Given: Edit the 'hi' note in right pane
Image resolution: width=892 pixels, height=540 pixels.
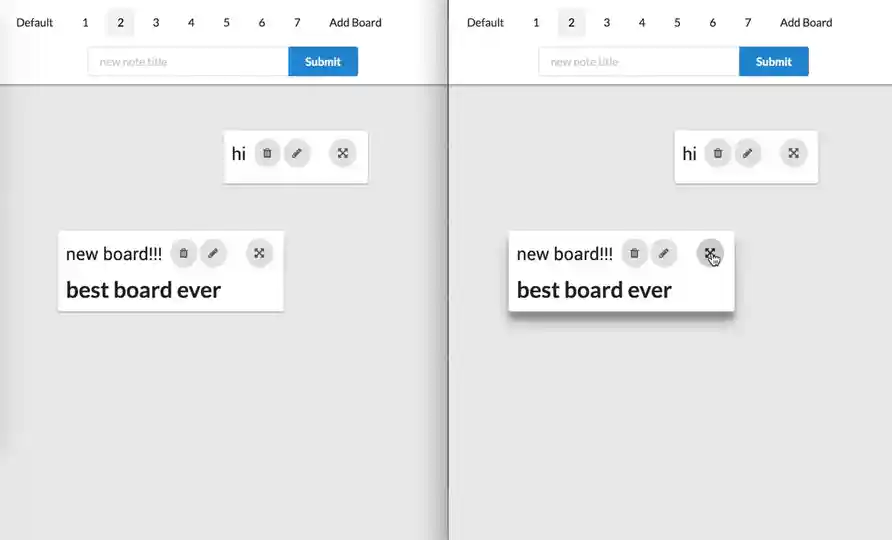Looking at the screenshot, I should click(x=748, y=153).
